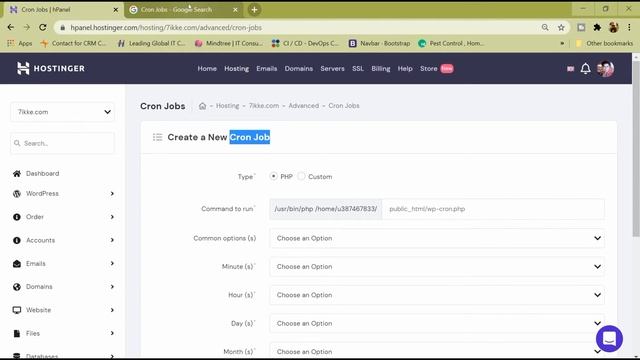The image size is (640, 360).
Task: Select the PHP type radio
Action: [x=273, y=176]
